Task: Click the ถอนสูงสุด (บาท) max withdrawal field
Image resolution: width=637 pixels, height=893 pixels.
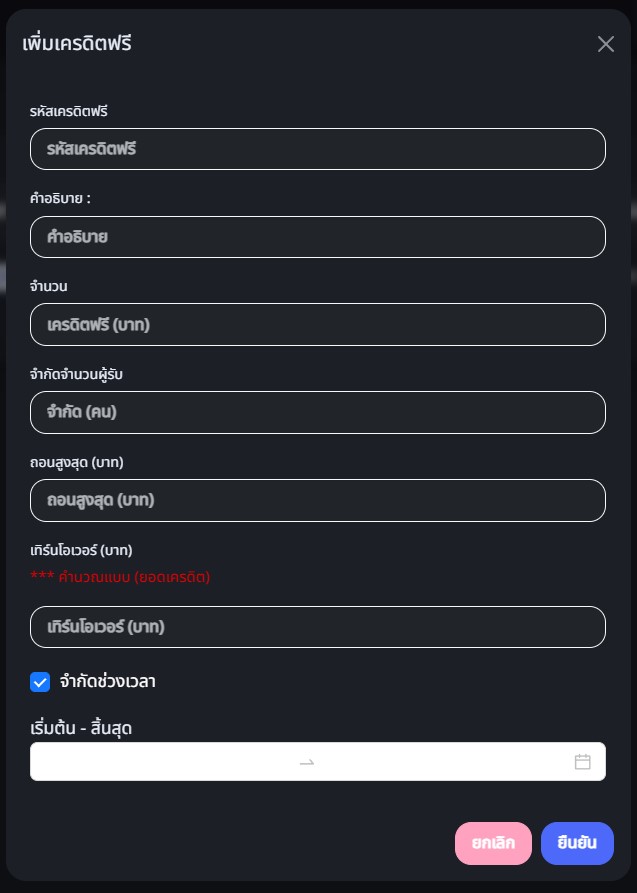Action: [317, 500]
